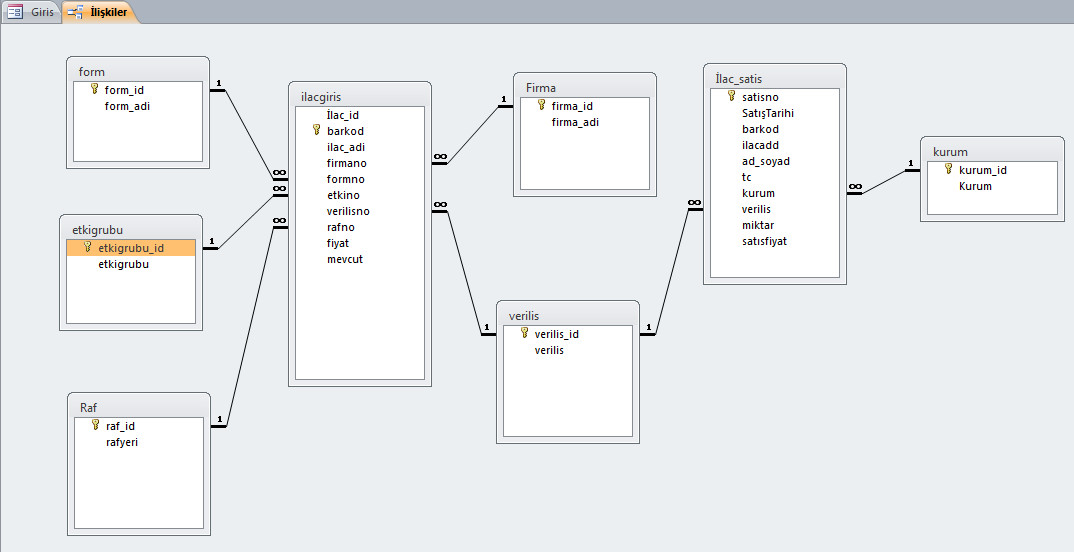Click the Kurum field in kurum table
Viewport: 1074px width, 552px height.
[x=975, y=186]
